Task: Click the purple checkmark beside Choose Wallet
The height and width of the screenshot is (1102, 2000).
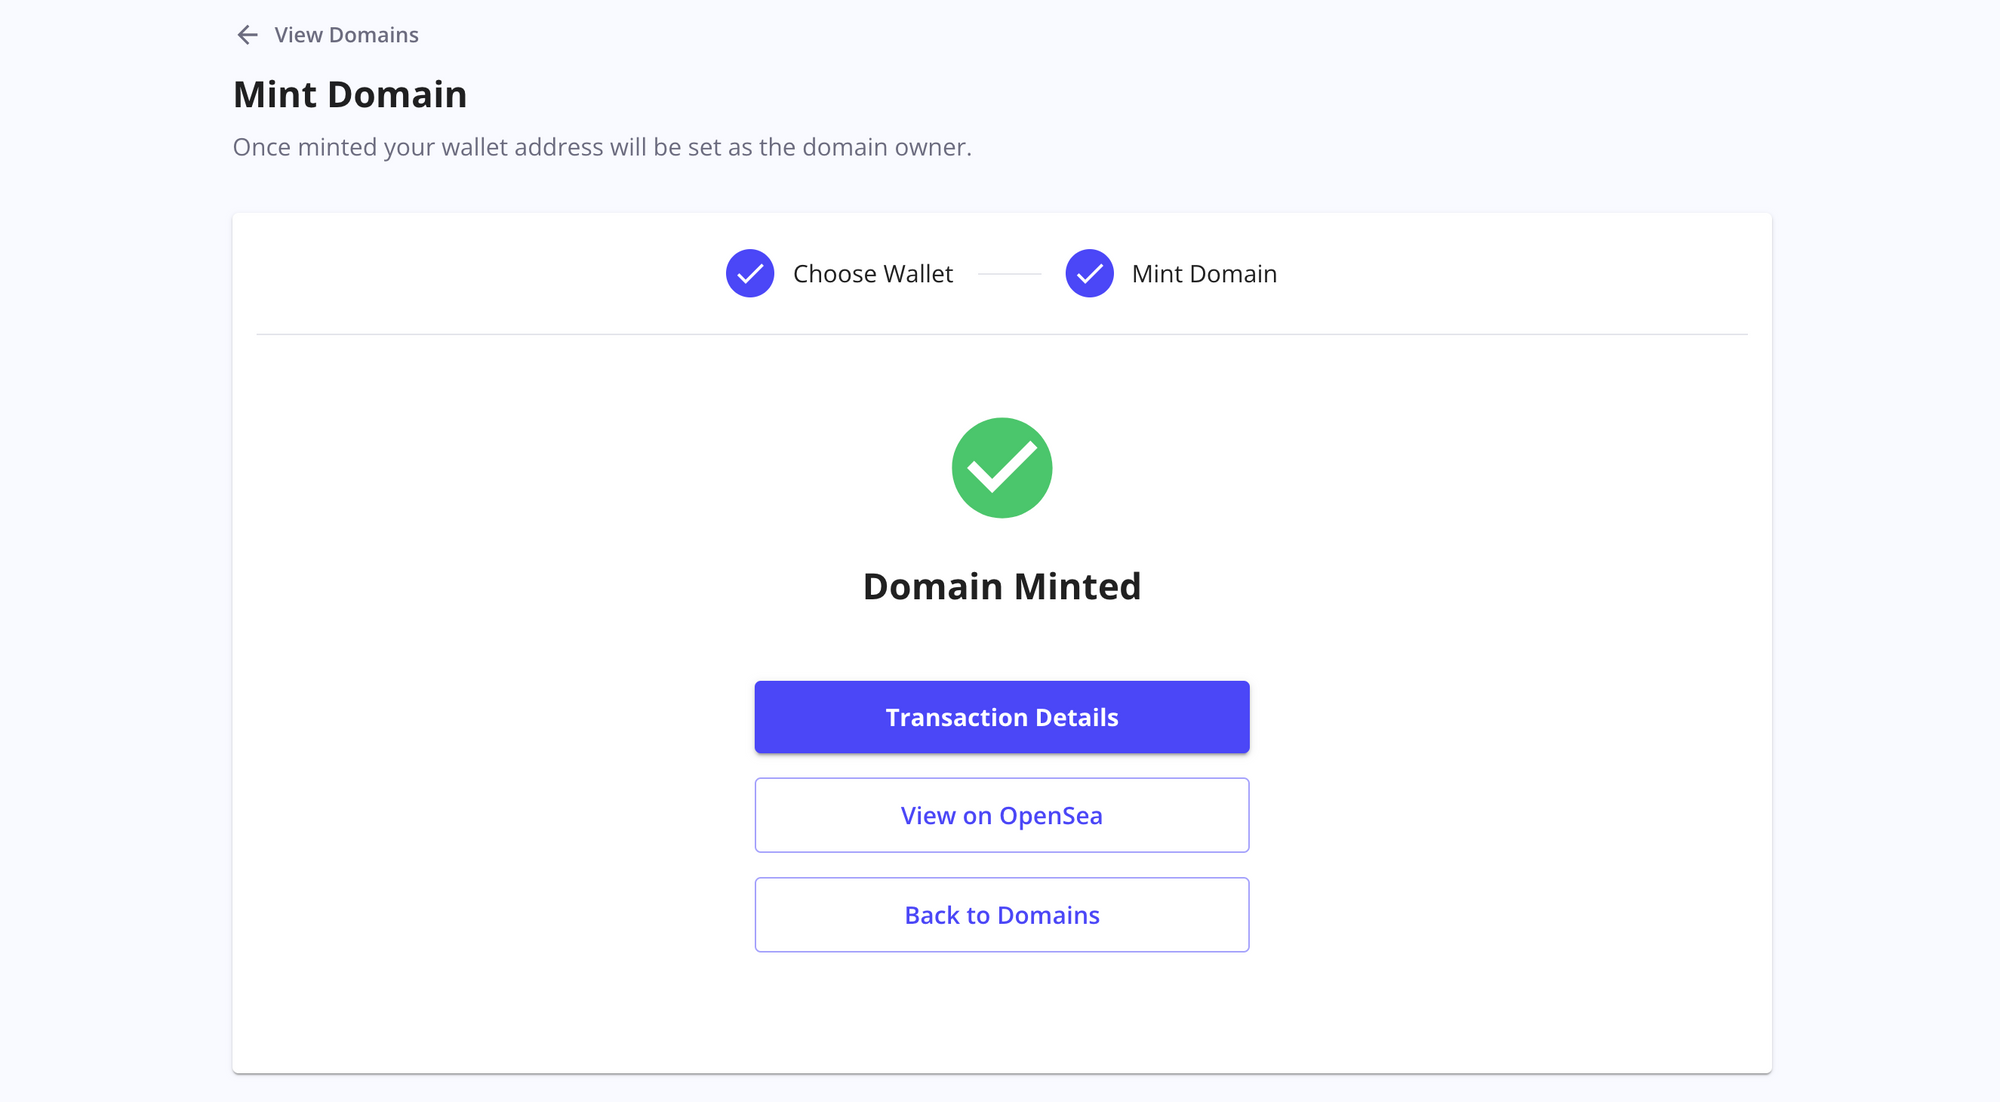Action: 749,272
